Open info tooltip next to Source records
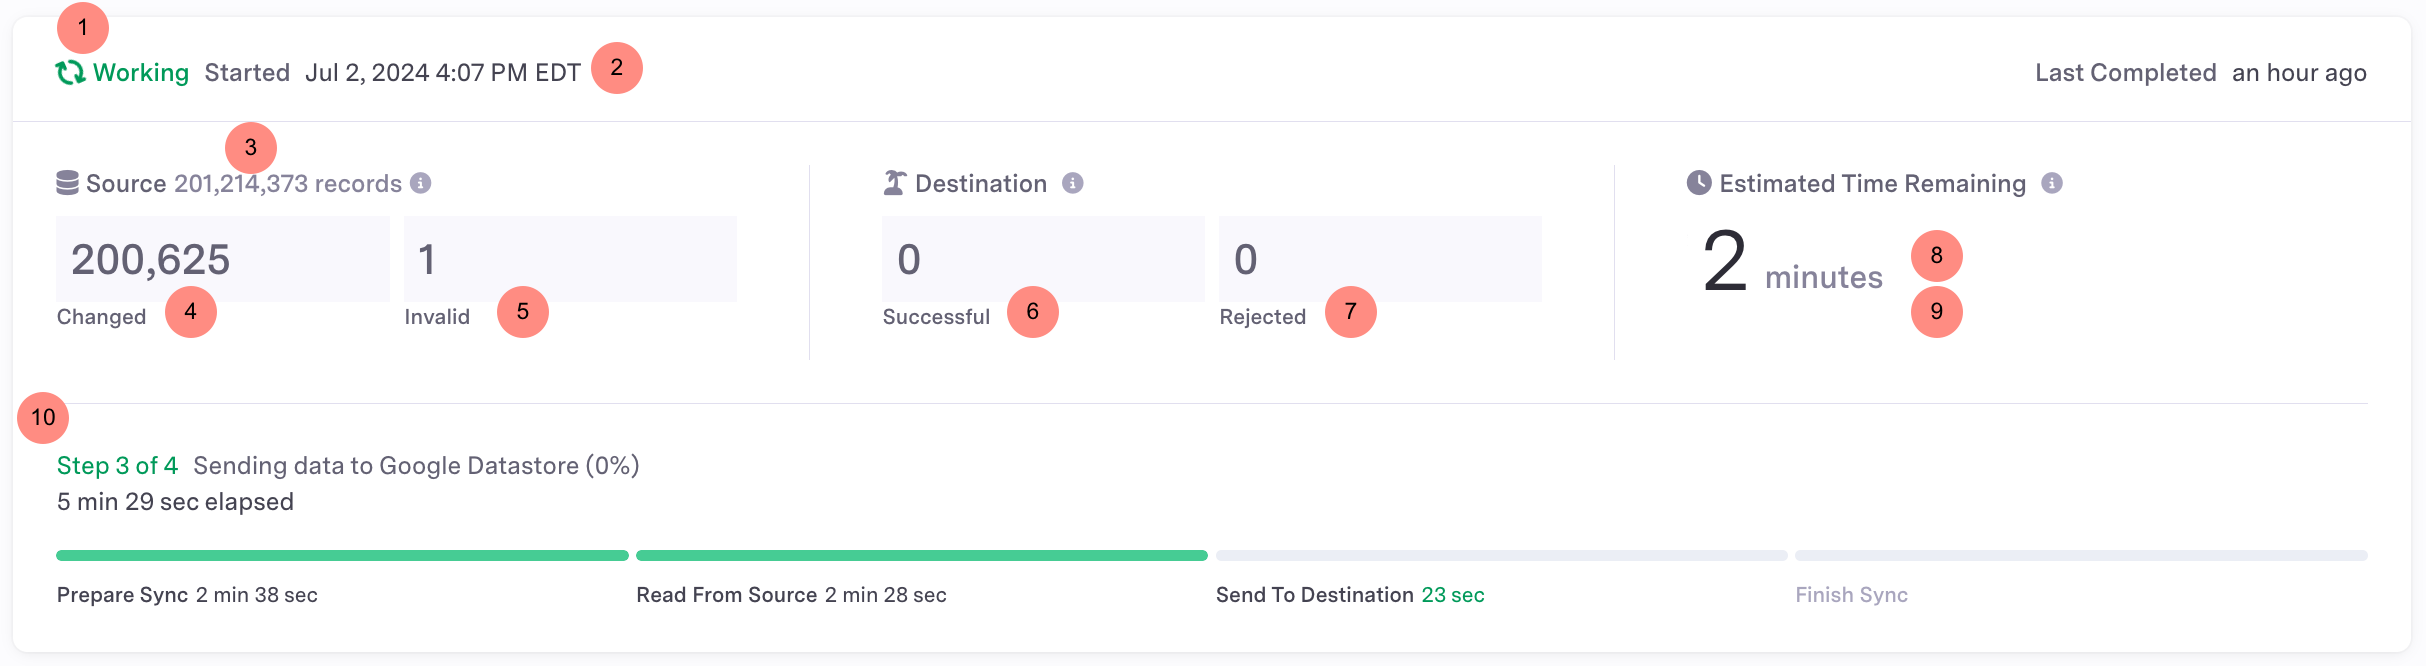The width and height of the screenshot is (2426, 666). [x=421, y=183]
